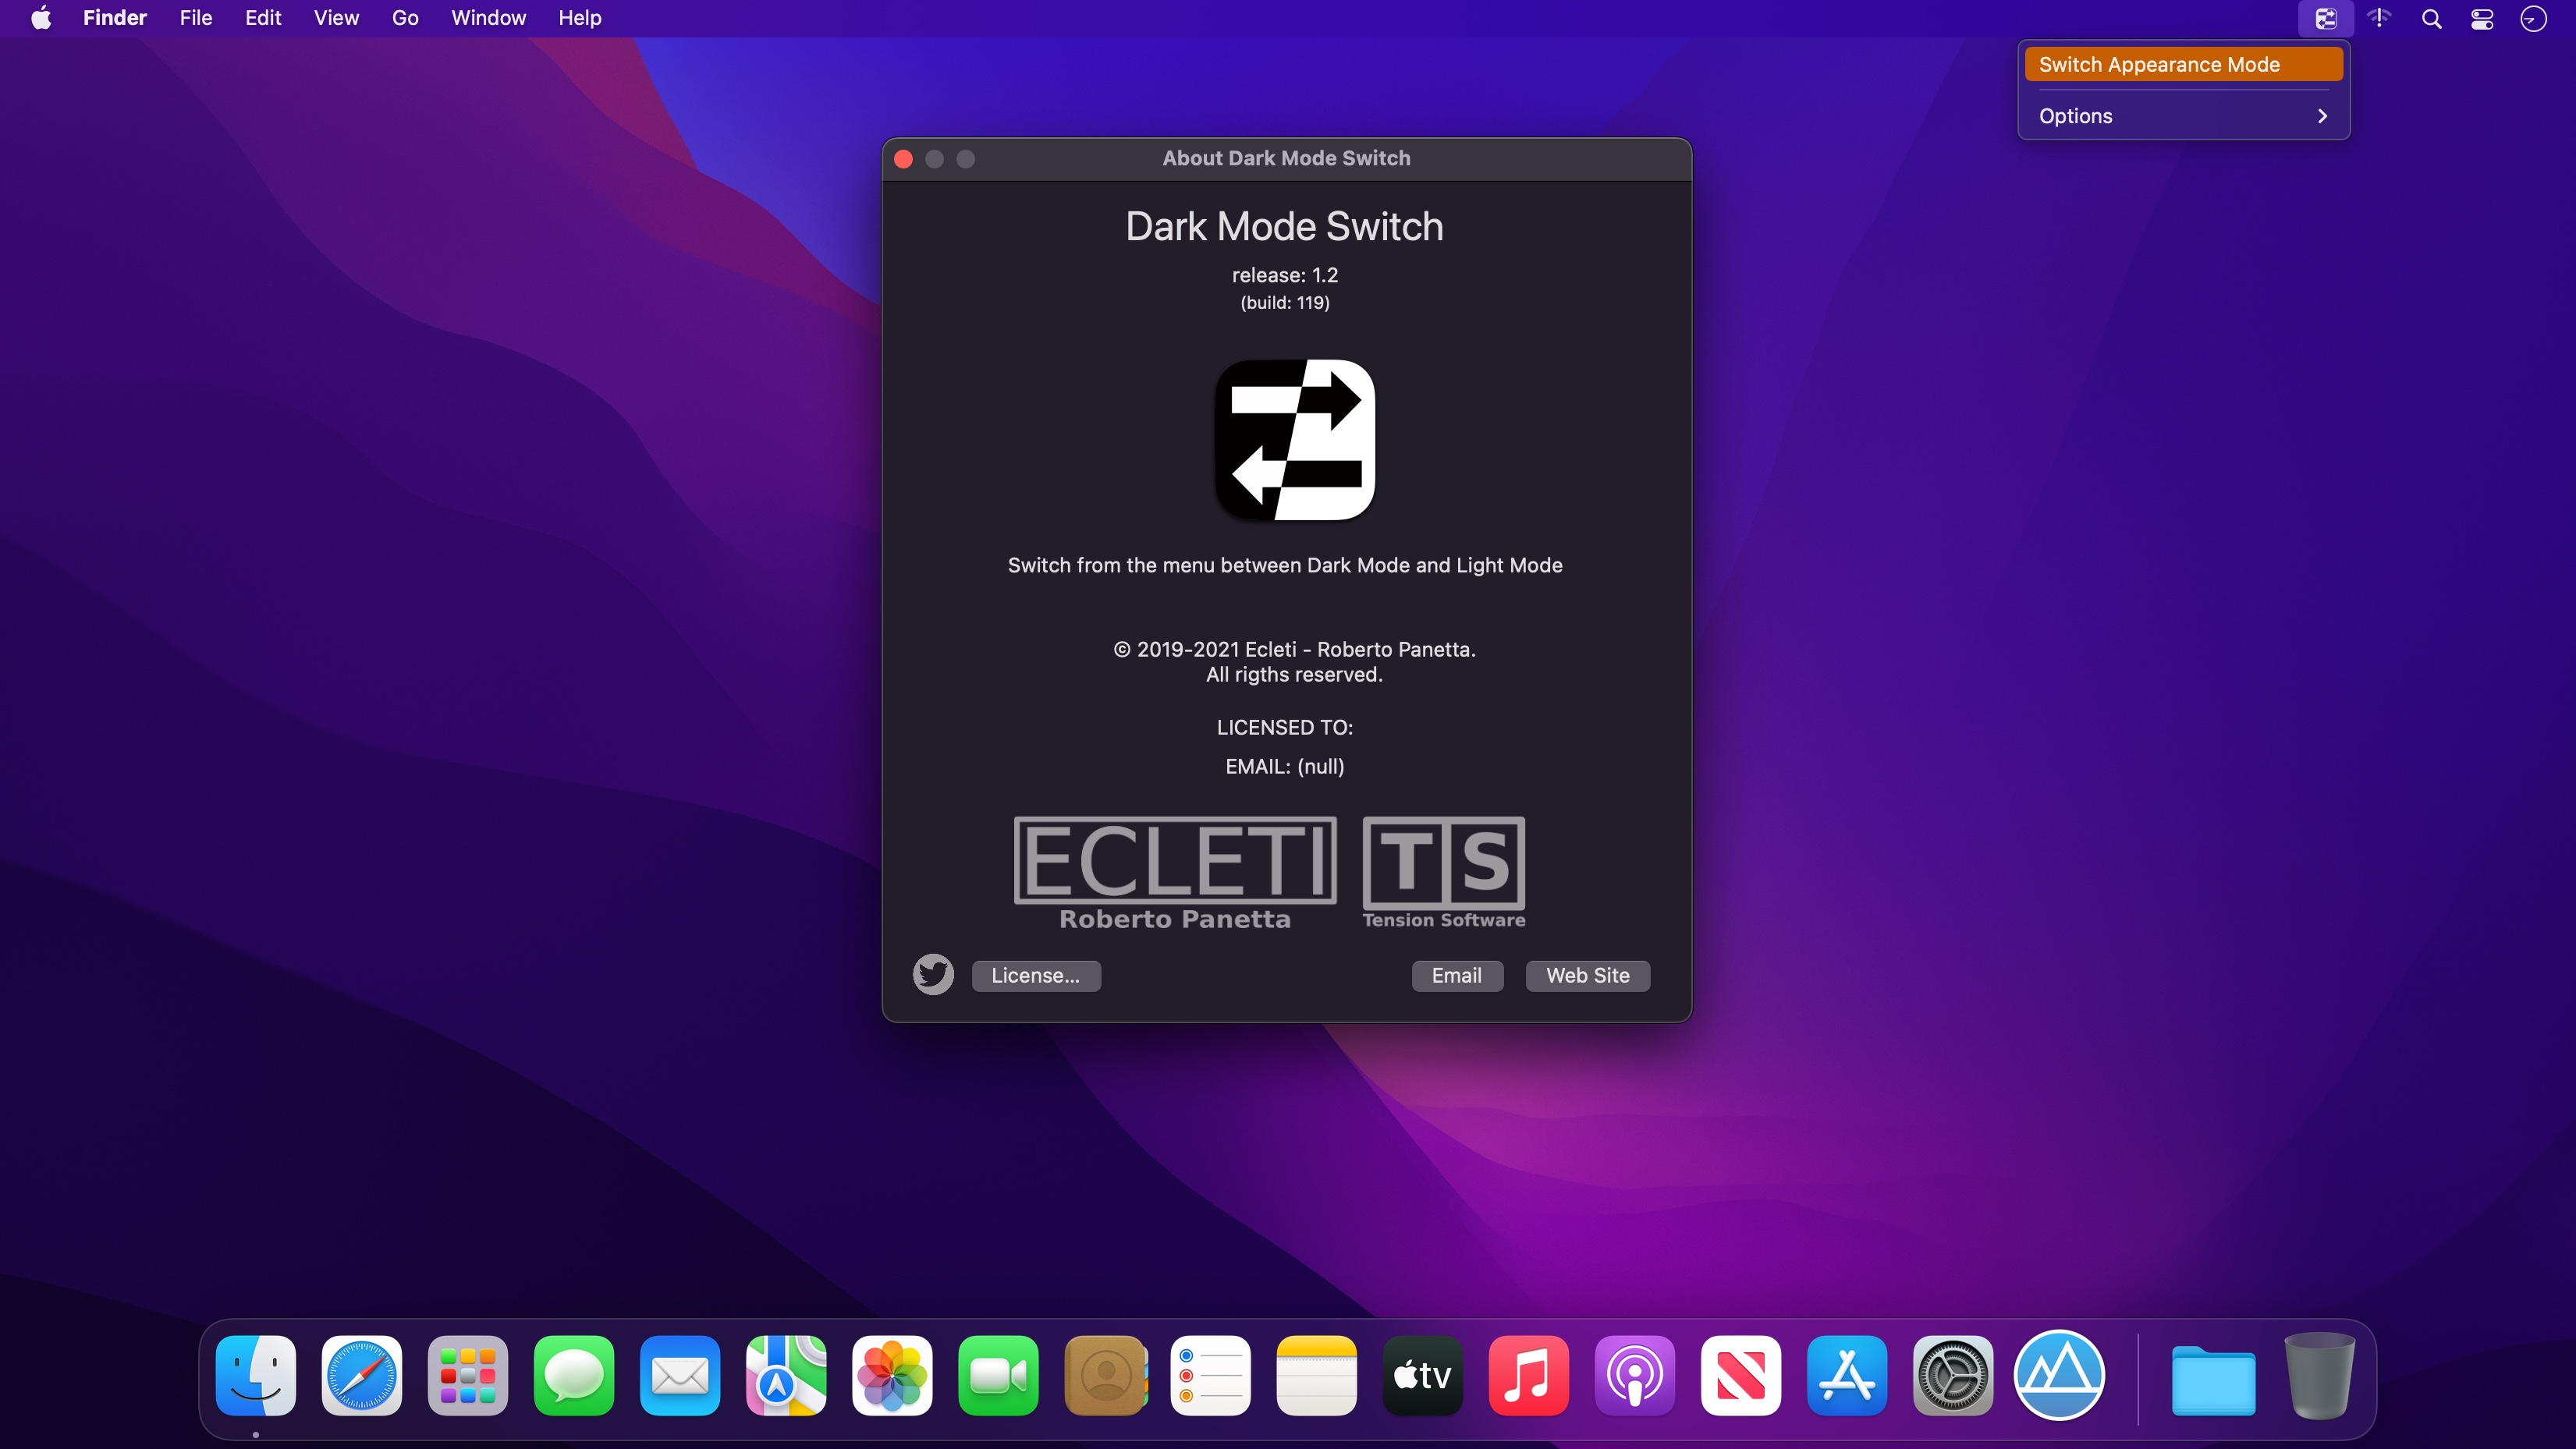
Task: Open the Go menu
Action: pyautogui.click(x=405, y=18)
